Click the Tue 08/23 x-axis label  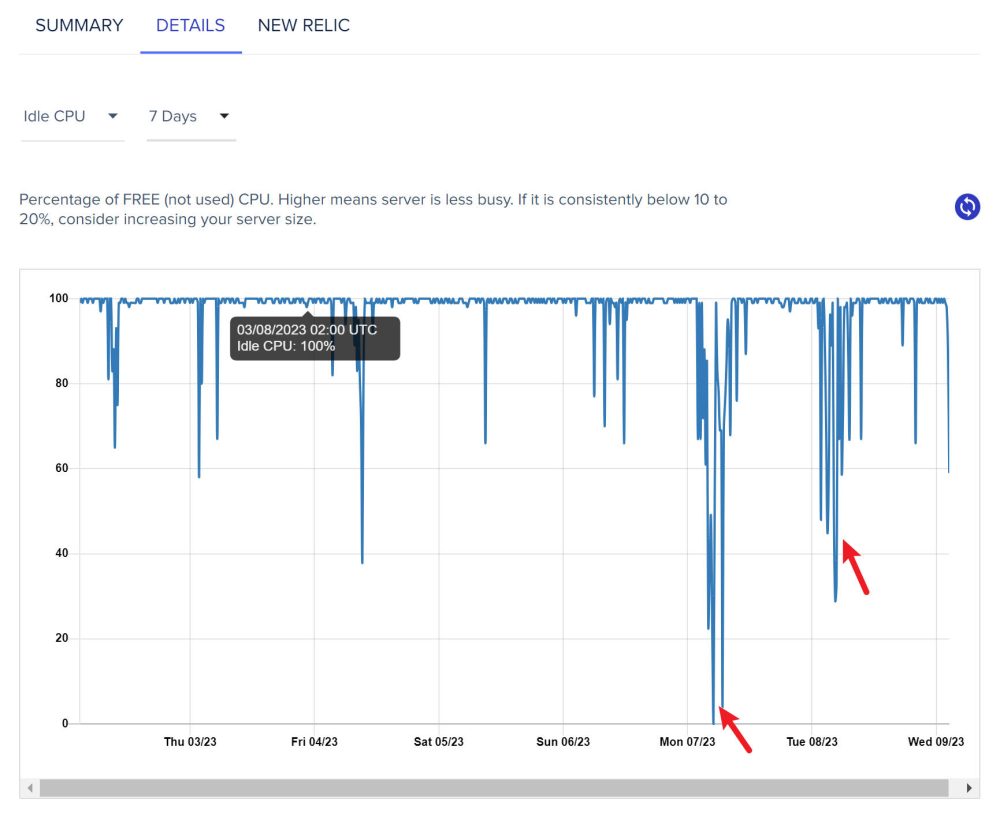coord(812,741)
